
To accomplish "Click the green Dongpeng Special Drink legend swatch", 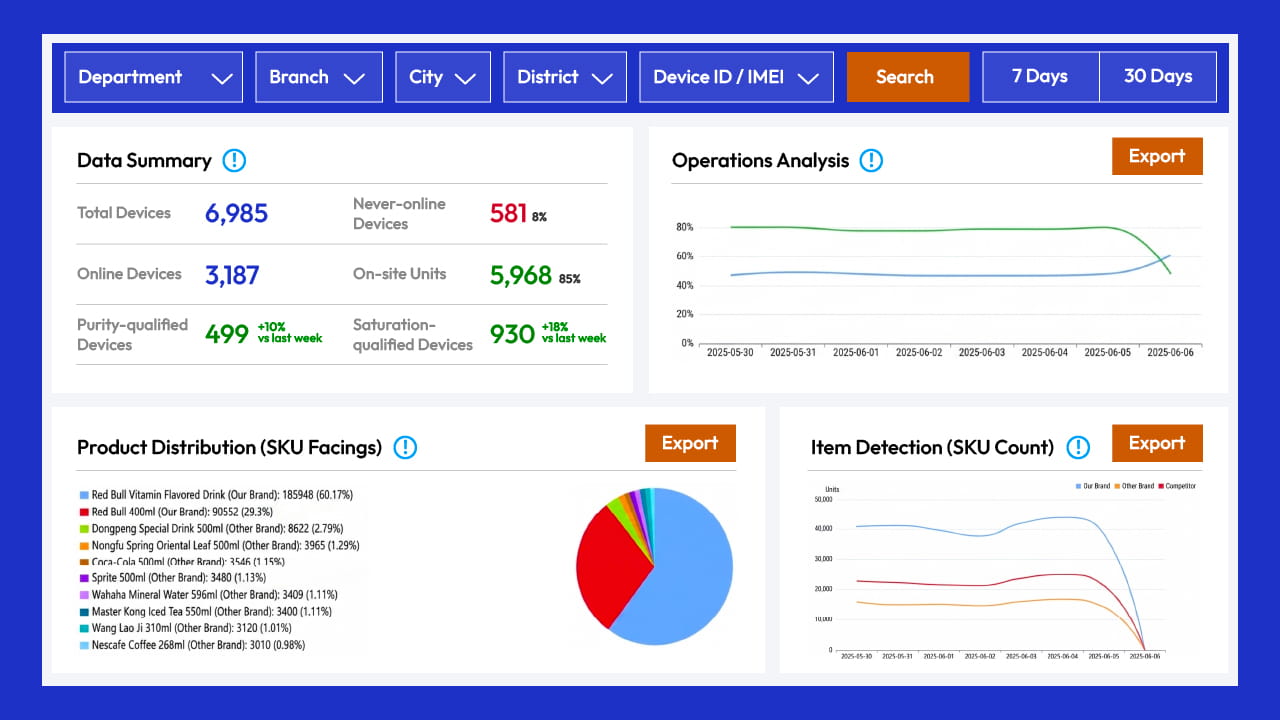I will tap(84, 529).
